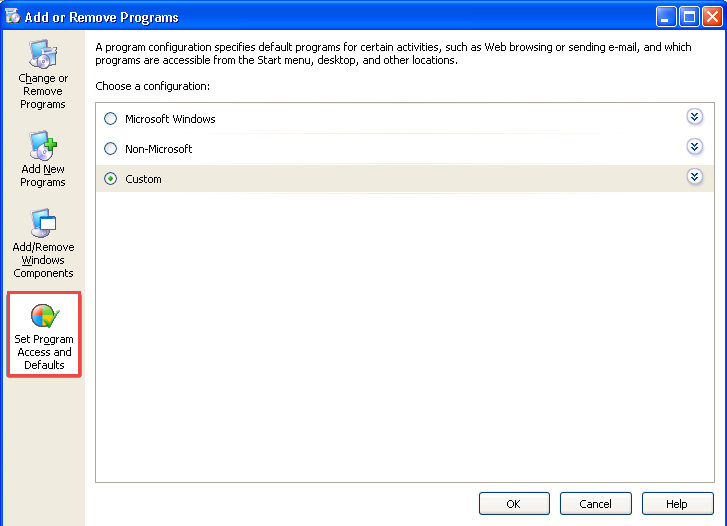This screenshot has width=727, height=526.
Task: Click the 'Non-Microsoft' label text
Action: pos(158,149)
